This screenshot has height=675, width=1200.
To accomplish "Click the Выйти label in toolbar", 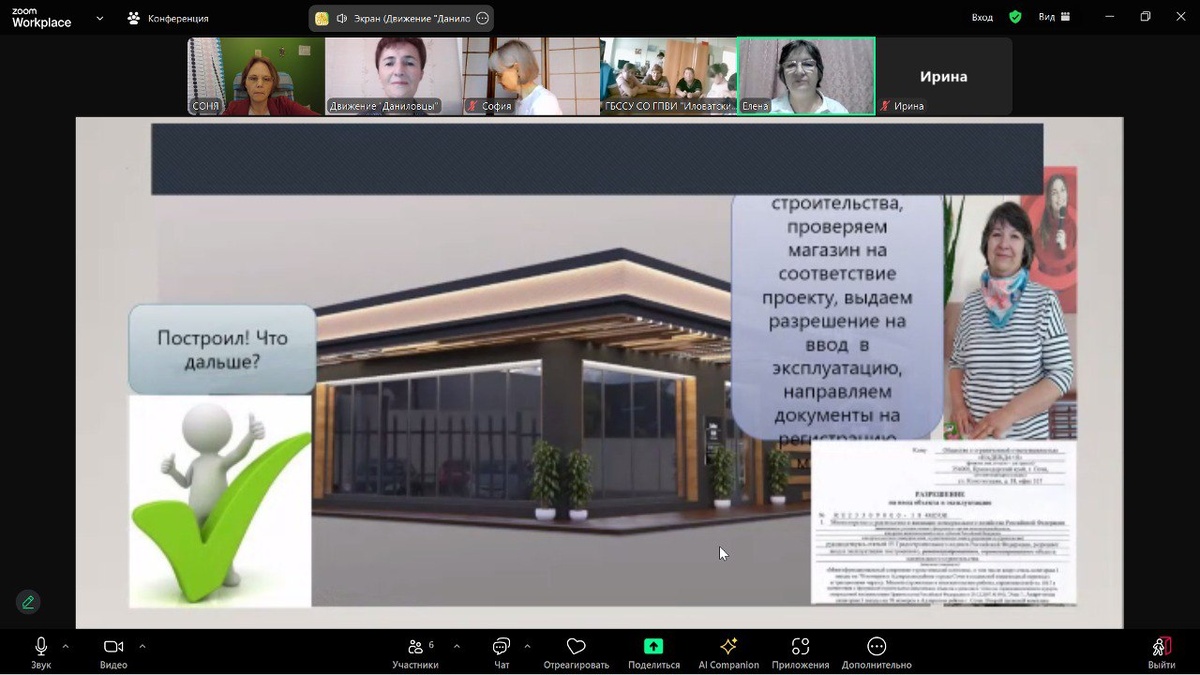I will click(1161, 665).
